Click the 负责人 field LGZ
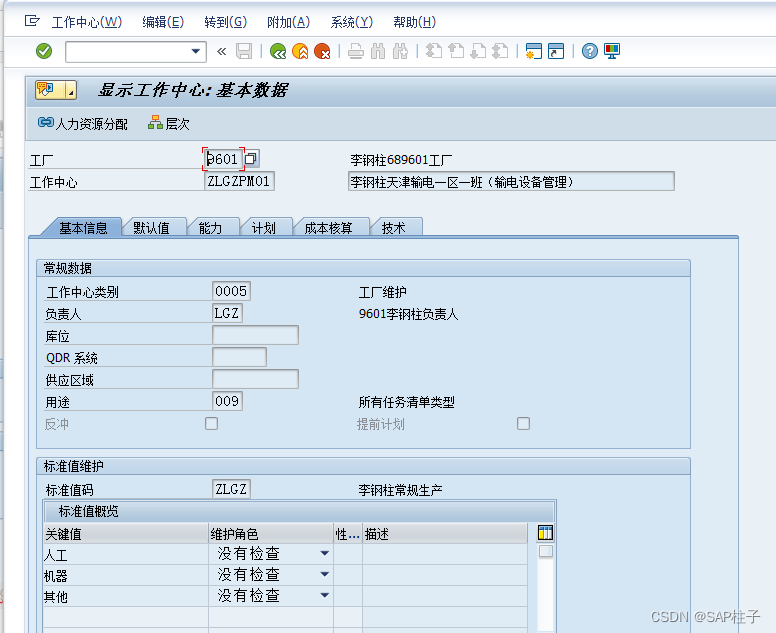776x633 pixels. coord(227,313)
